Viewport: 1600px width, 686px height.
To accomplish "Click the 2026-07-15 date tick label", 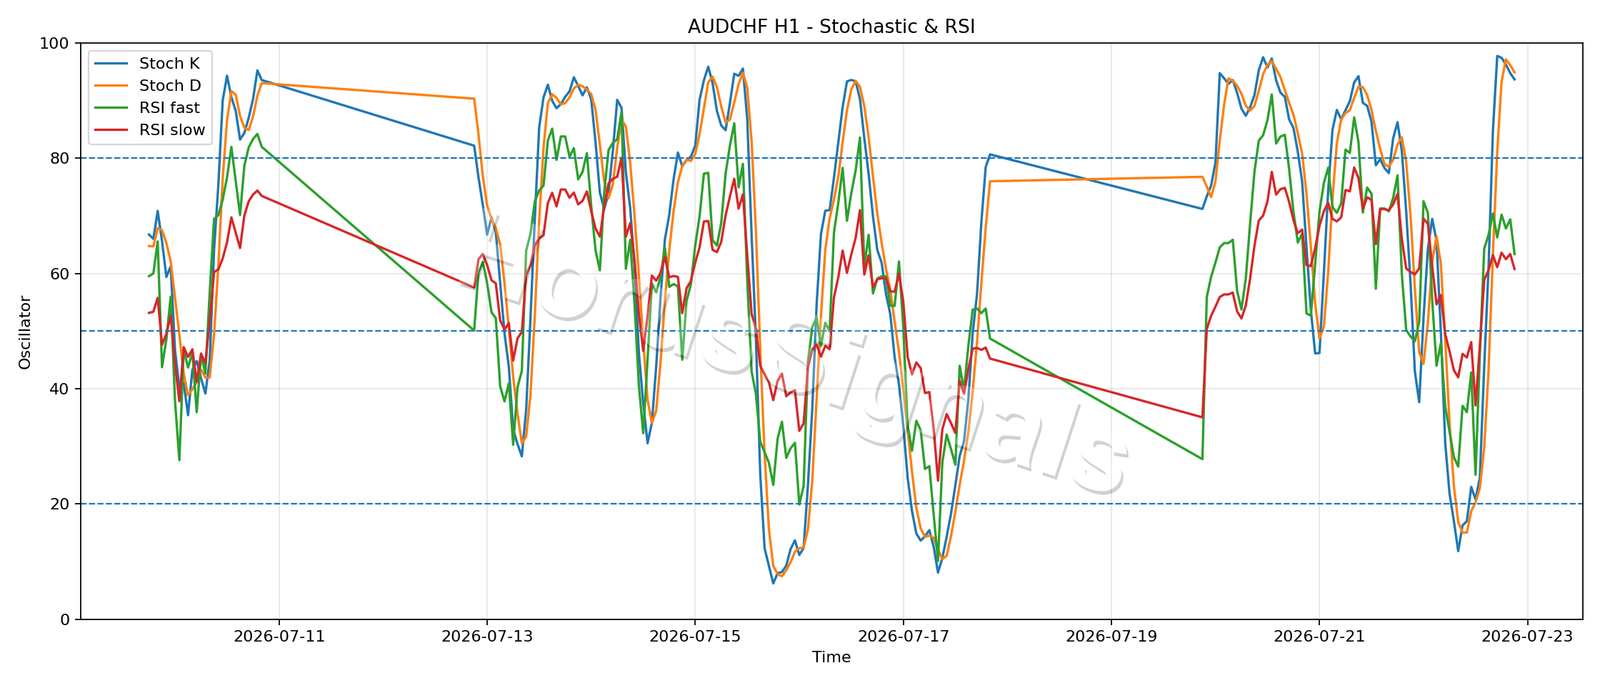I will [x=695, y=635].
